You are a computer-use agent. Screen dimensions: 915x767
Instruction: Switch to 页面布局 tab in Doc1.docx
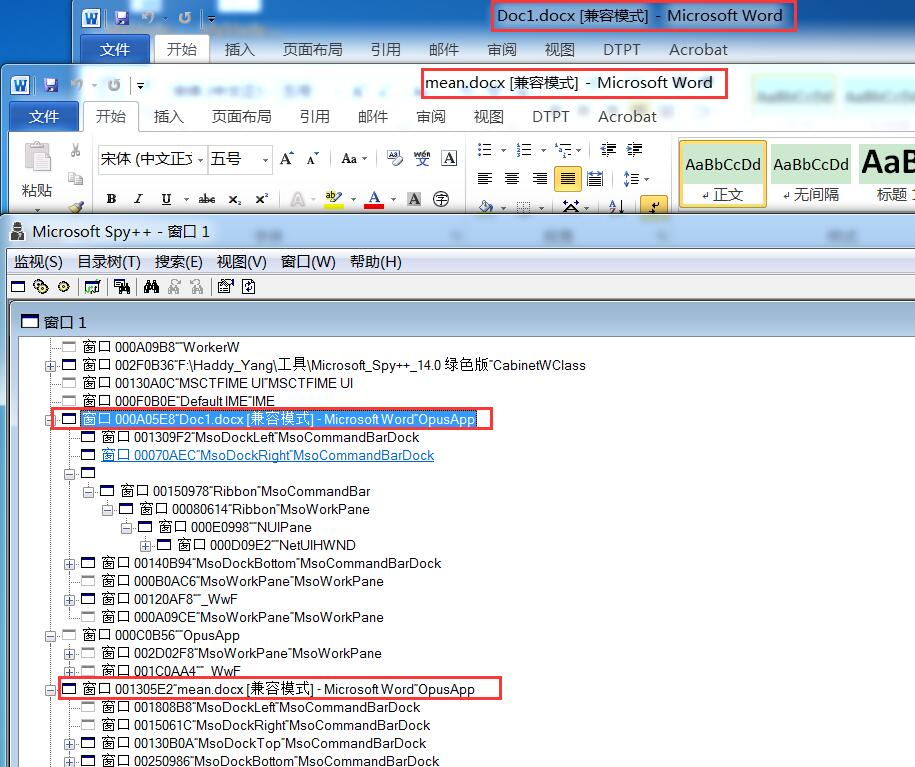tap(312, 50)
